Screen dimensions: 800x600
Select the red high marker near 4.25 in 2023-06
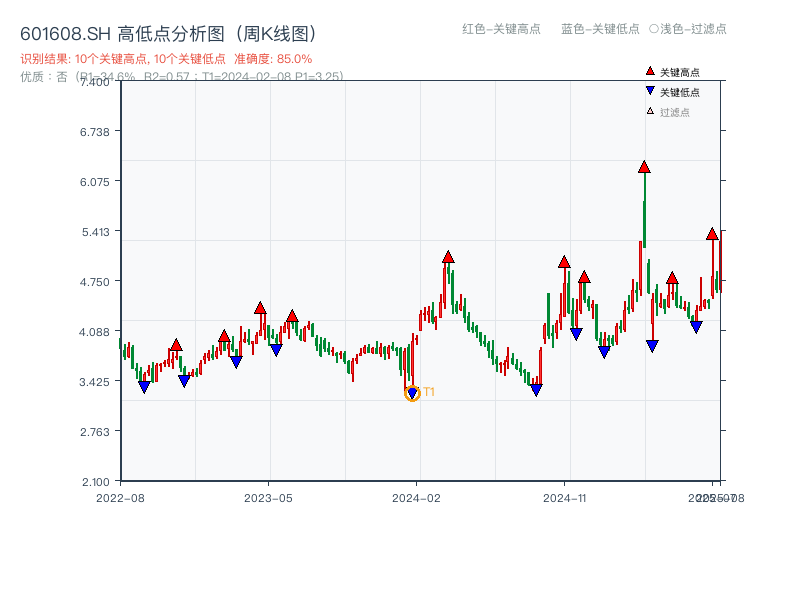[292, 316]
